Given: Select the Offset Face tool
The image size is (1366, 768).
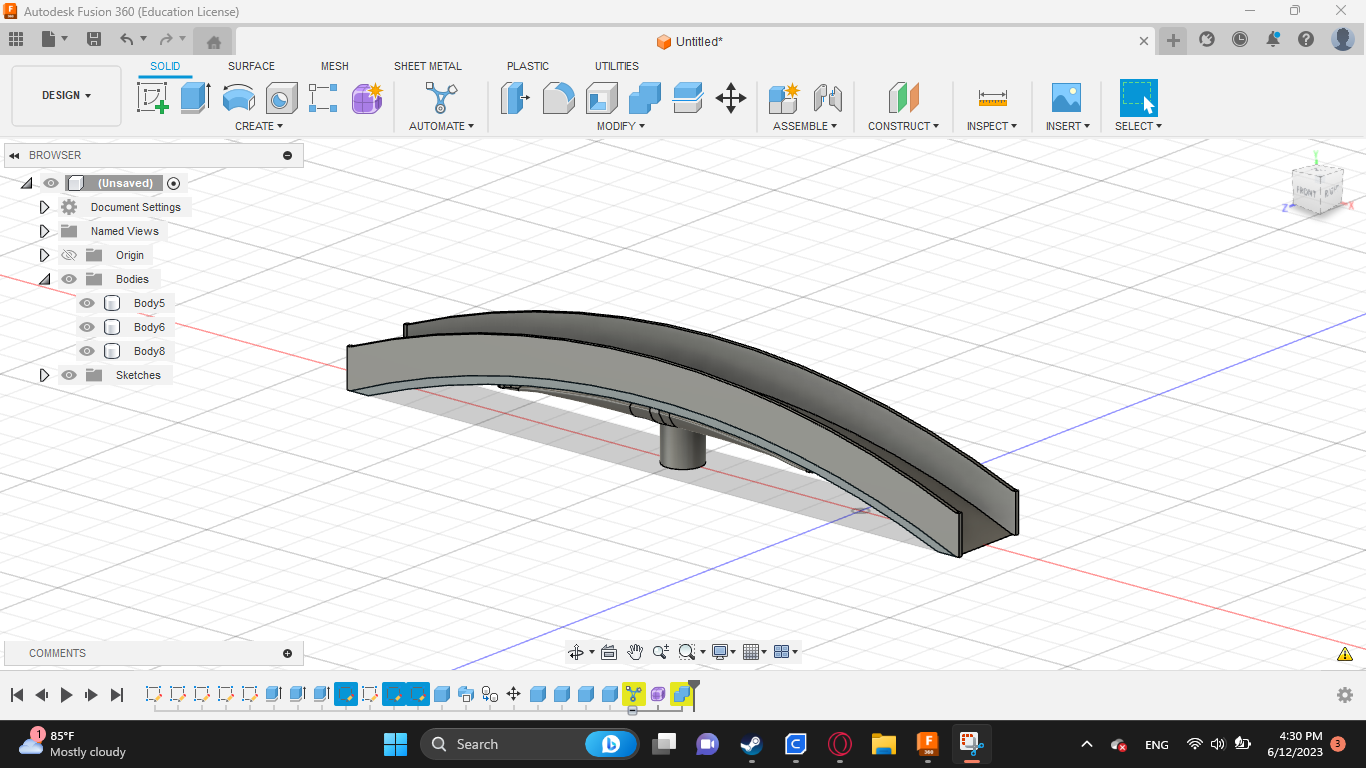Looking at the screenshot, I should click(688, 98).
